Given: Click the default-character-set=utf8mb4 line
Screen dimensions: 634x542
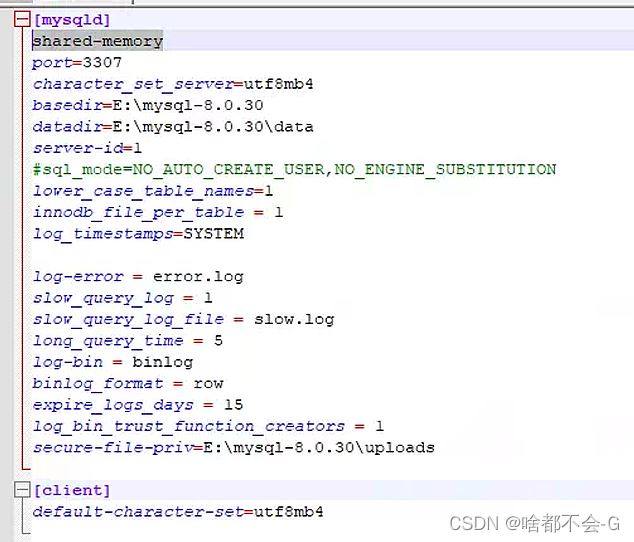Looking at the screenshot, I should 178,512.
